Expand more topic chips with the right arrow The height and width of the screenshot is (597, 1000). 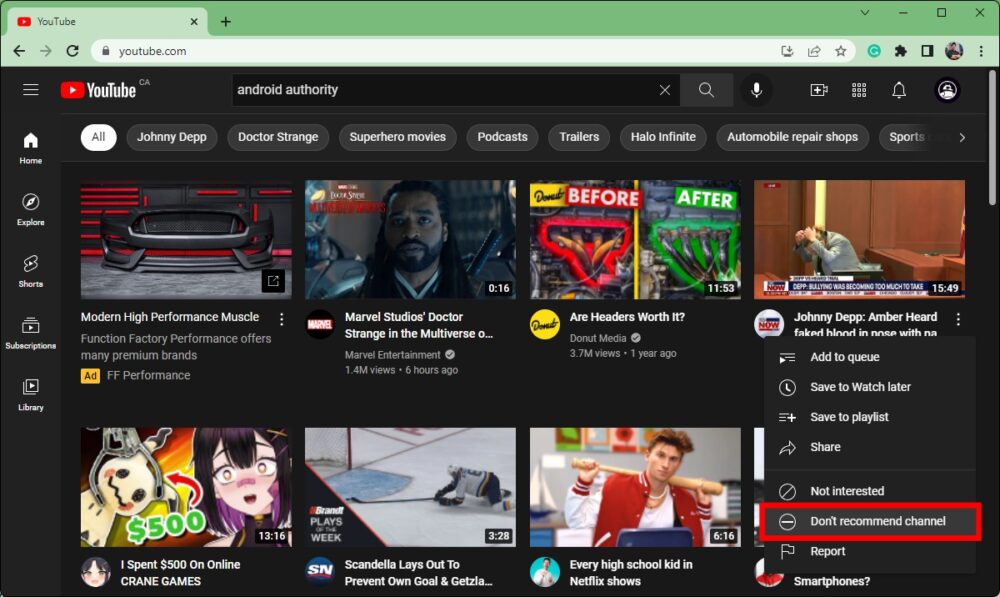(963, 137)
